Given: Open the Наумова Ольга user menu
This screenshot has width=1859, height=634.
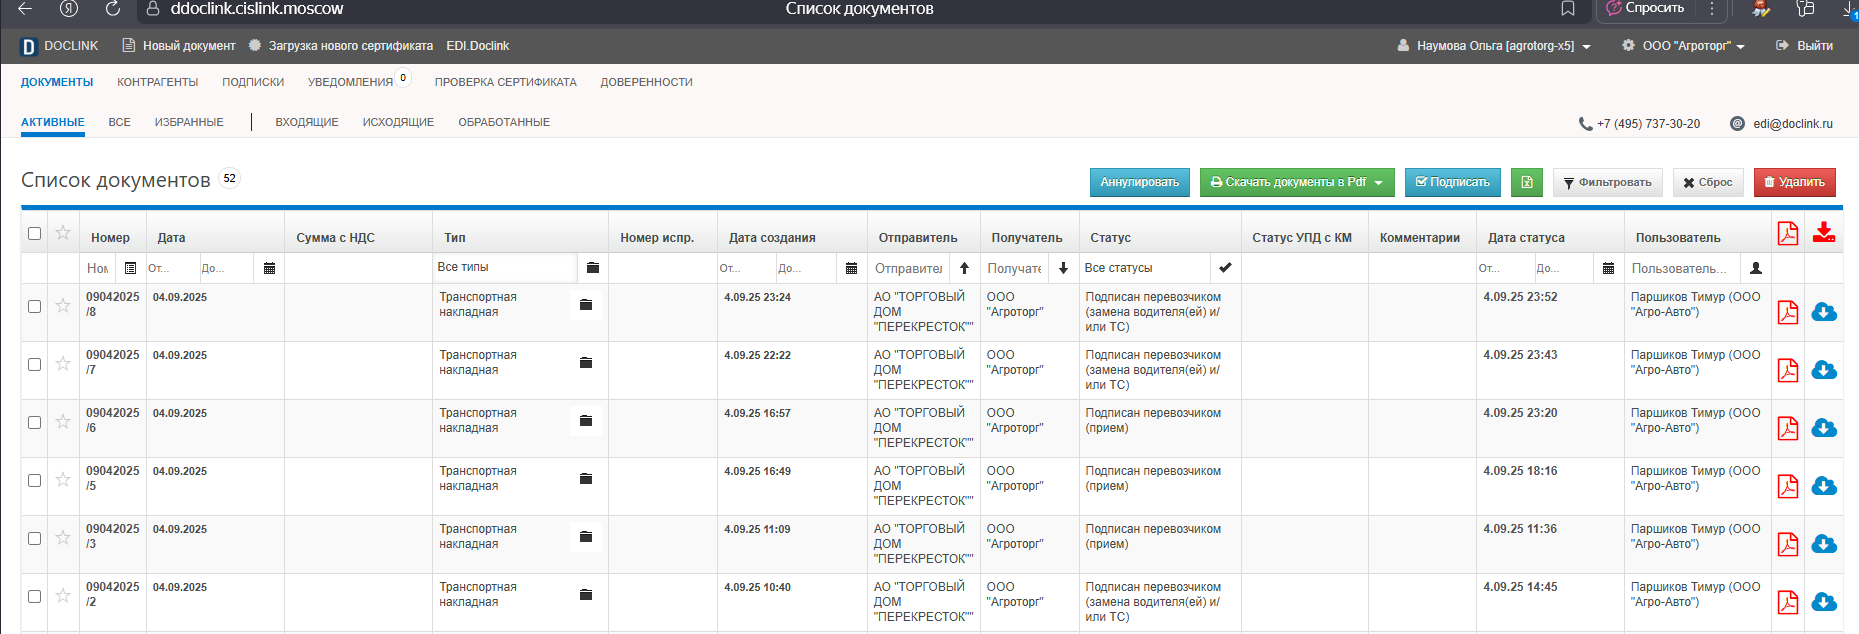Looking at the screenshot, I should (1494, 46).
